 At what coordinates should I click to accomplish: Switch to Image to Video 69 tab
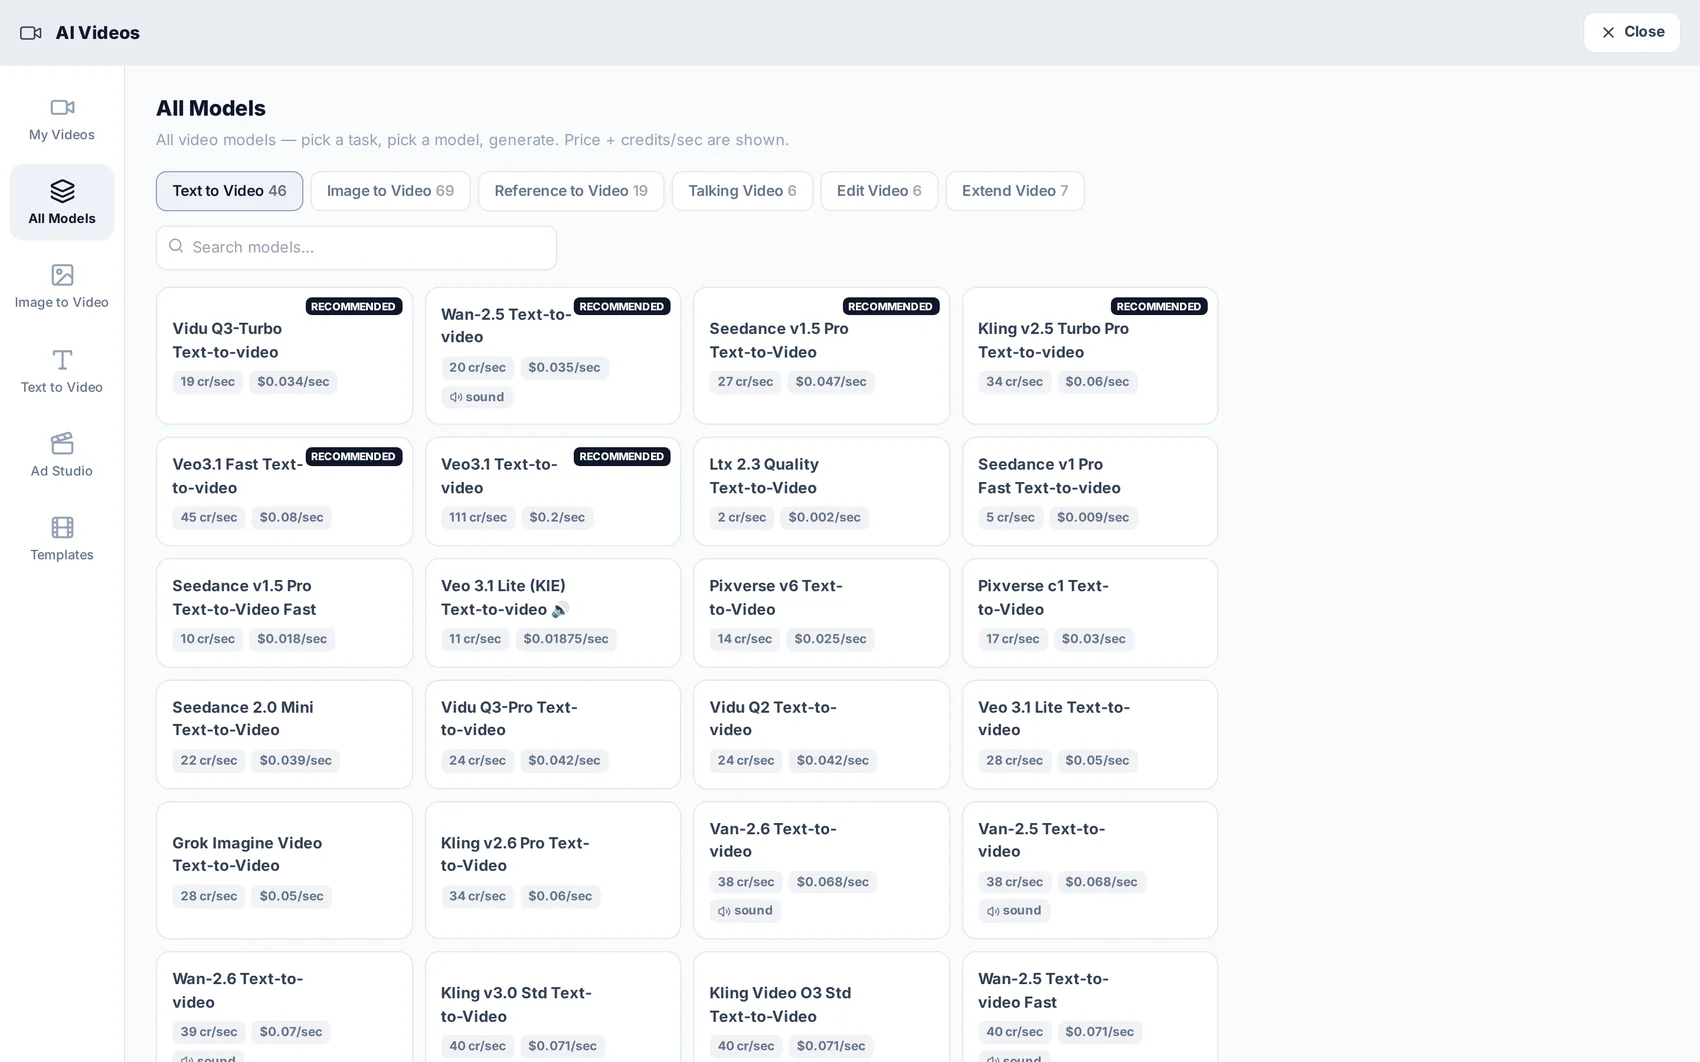tap(390, 191)
